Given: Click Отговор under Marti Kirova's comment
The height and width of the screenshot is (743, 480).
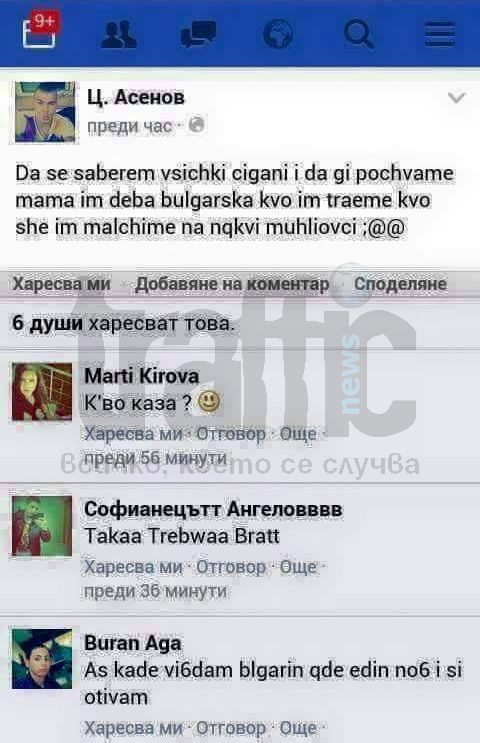Looking at the screenshot, I should pyautogui.click(x=231, y=433).
